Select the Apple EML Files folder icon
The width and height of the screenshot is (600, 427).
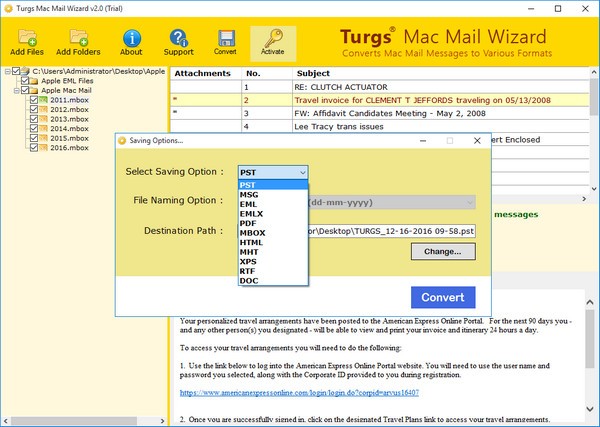36,81
